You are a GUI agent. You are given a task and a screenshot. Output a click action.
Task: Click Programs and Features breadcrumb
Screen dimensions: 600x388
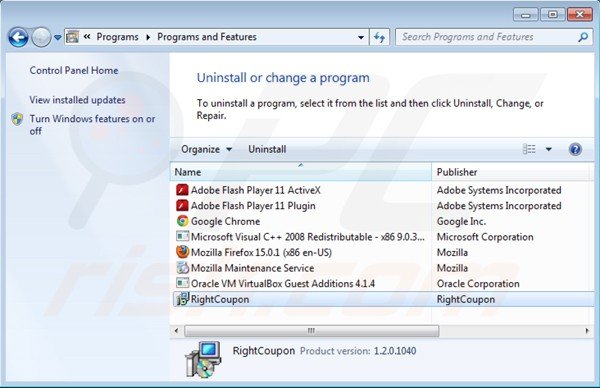tap(207, 37)
